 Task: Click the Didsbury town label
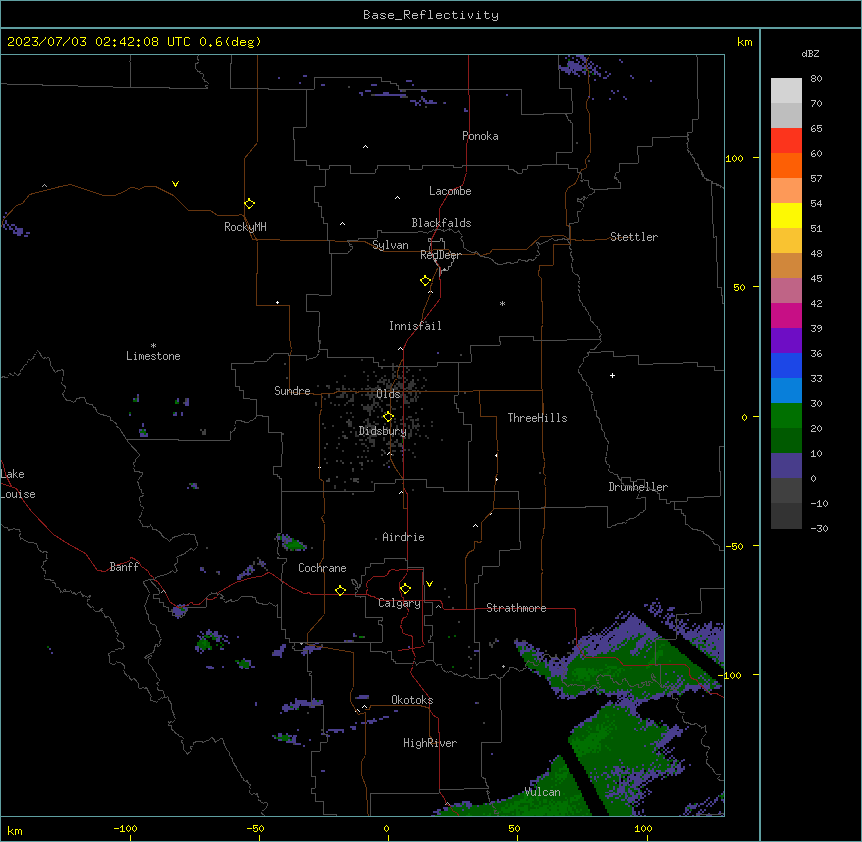[382, 431]
